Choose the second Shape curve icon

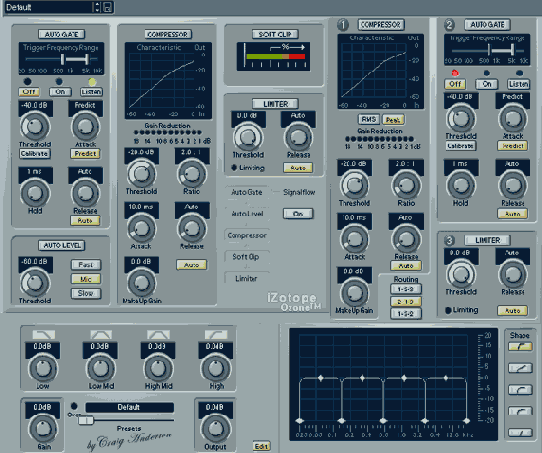coord(520,368)
